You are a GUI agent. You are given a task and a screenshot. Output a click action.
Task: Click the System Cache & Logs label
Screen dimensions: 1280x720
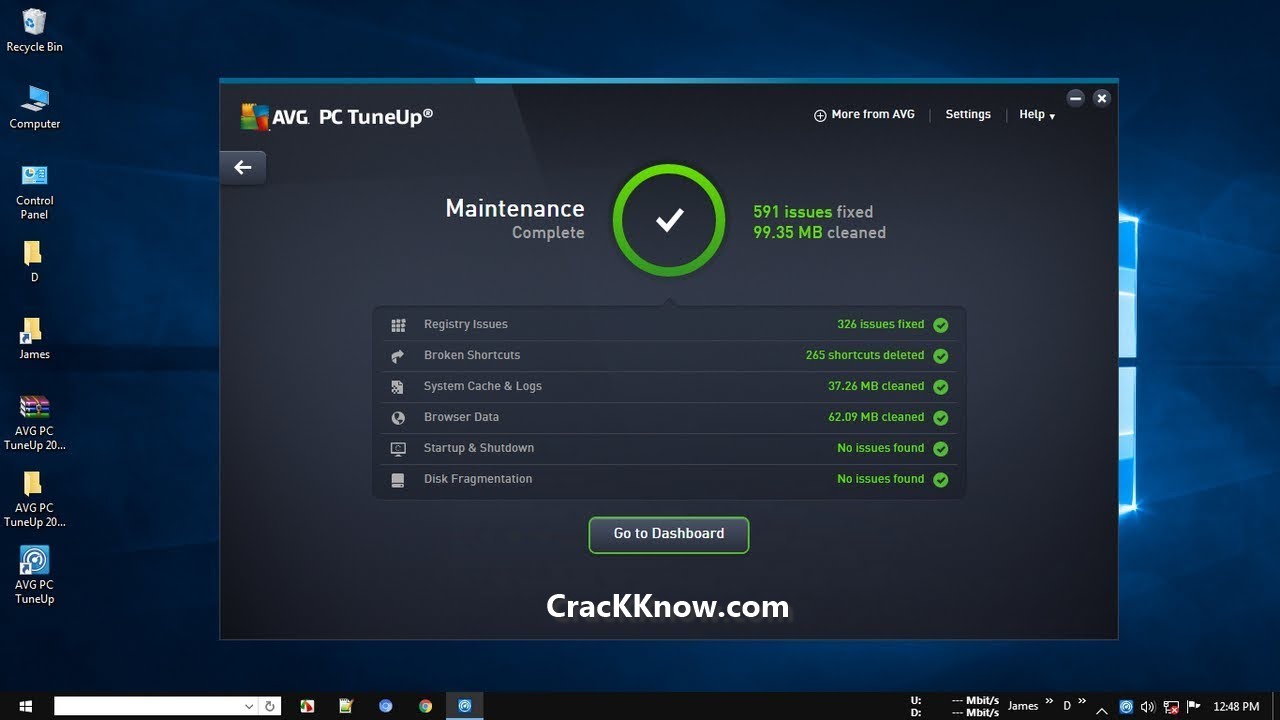click(x=483, y=387)
